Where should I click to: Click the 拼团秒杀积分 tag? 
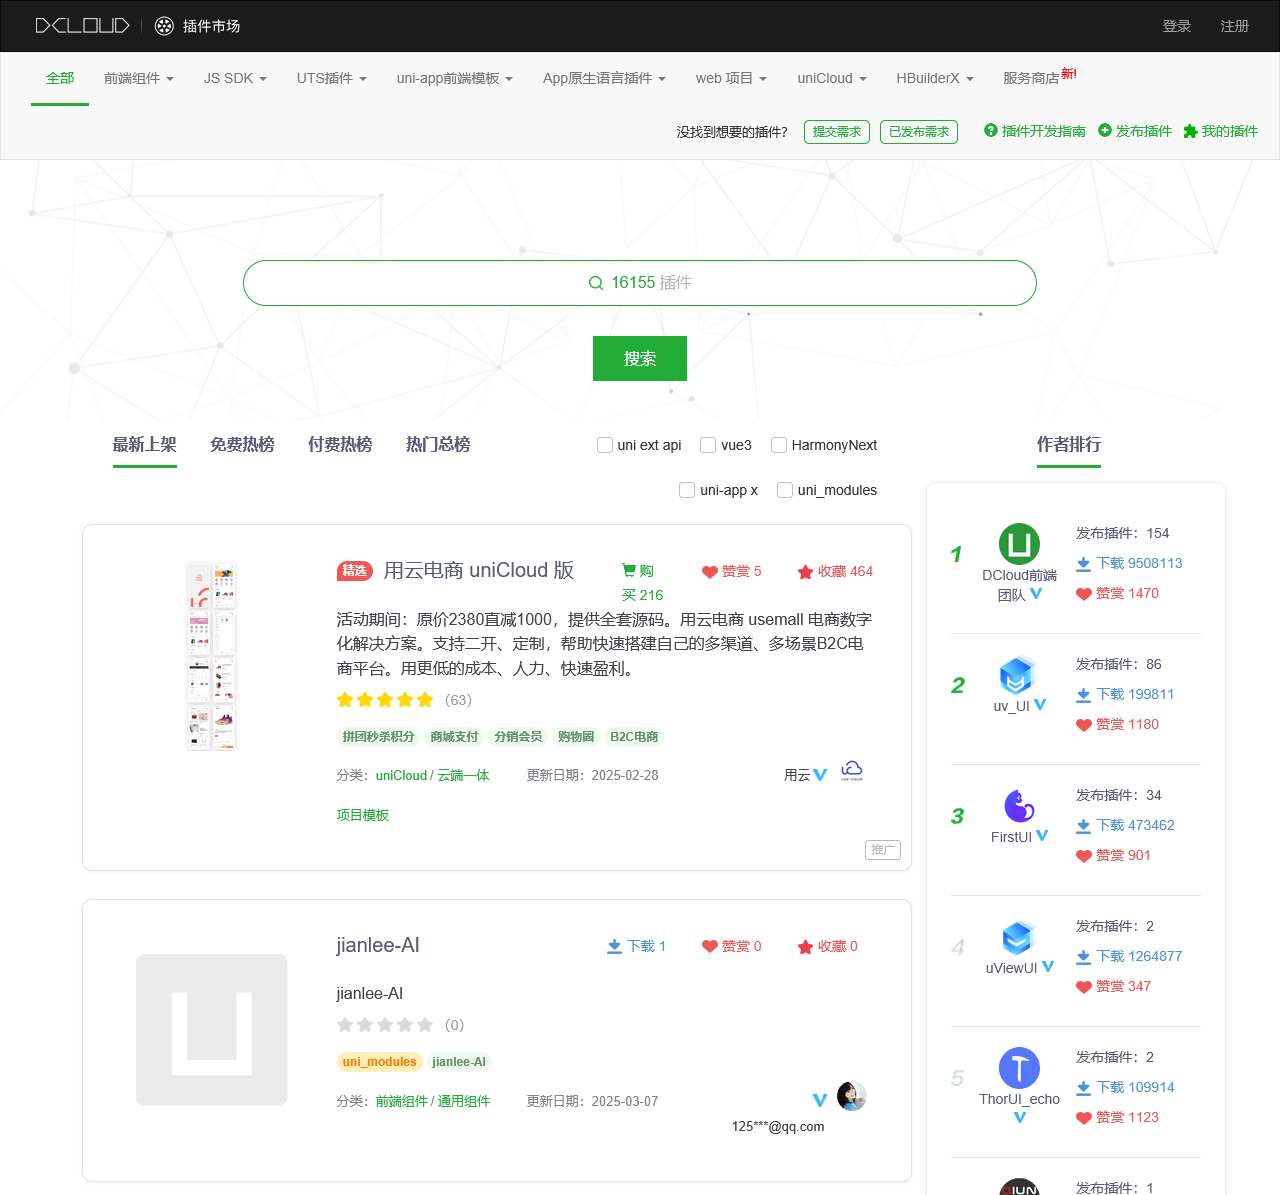click(379, 737)
